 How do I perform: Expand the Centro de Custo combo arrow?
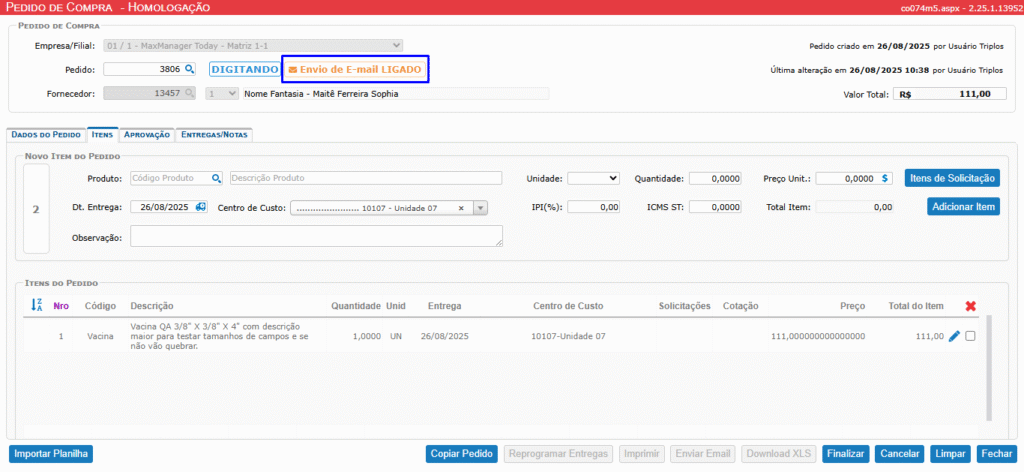[x=481, y=208]
